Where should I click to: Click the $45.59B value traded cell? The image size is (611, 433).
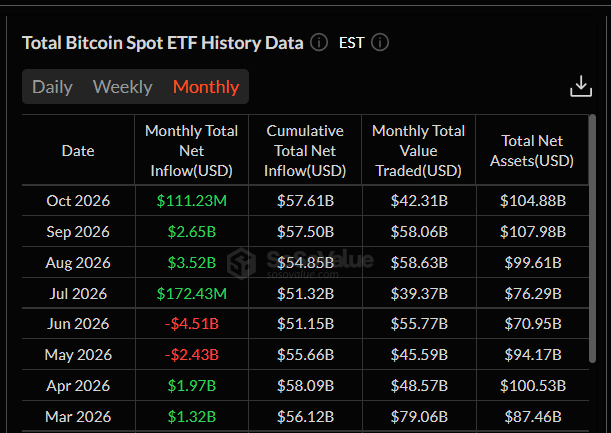(x=419, y=355)
